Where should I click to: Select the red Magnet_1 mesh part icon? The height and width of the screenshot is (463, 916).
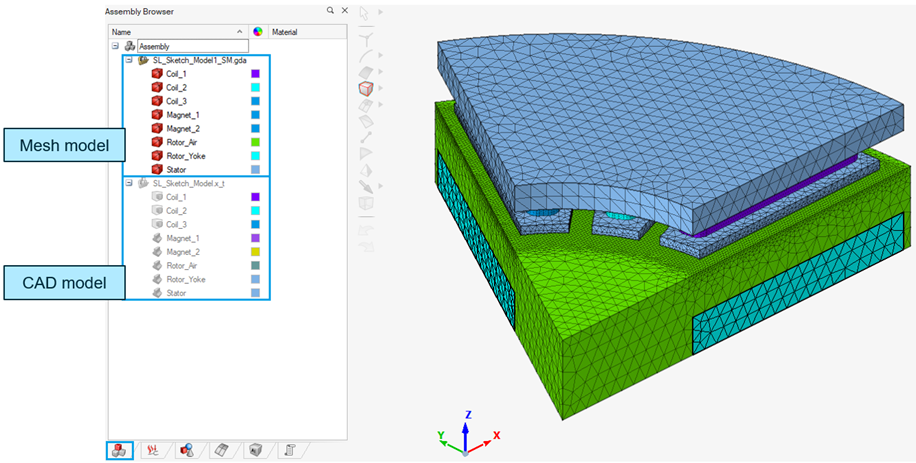(x=157, y=115)
